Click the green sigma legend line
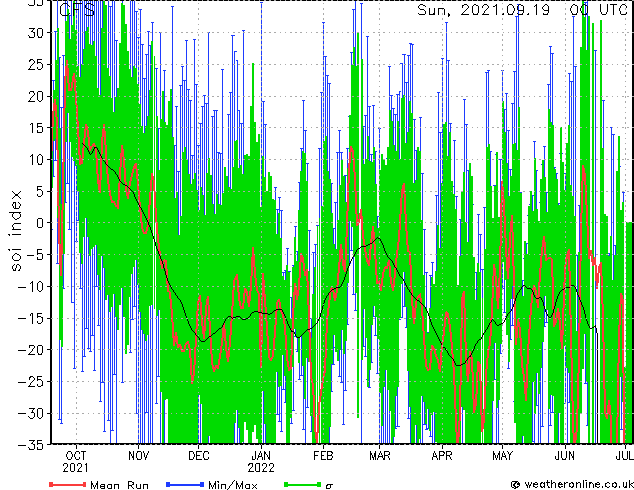Viewport: 634px width, 490px height. tap(302, 484)
